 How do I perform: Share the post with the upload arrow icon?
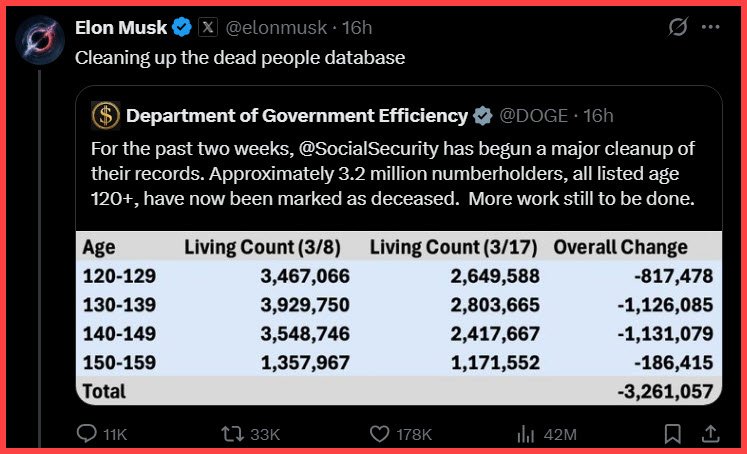click(x=708, y=434)
